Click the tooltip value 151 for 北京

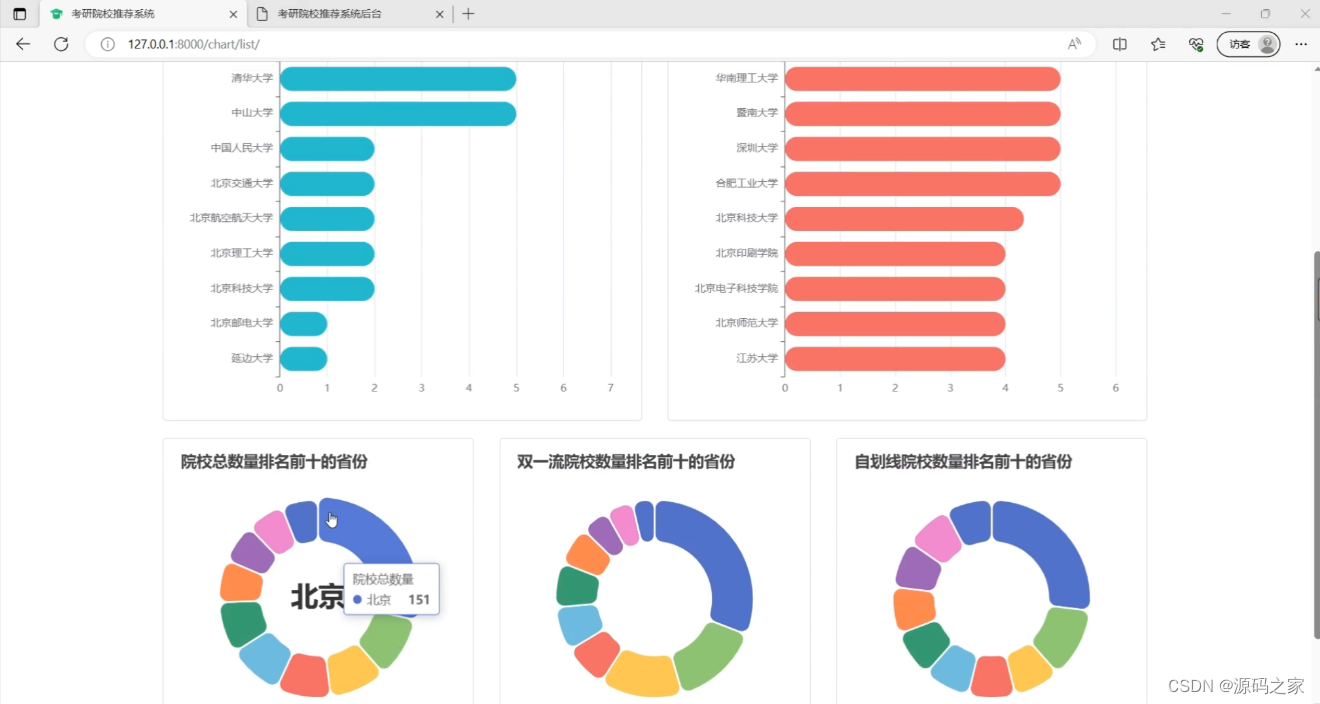[x=419, y=600]
